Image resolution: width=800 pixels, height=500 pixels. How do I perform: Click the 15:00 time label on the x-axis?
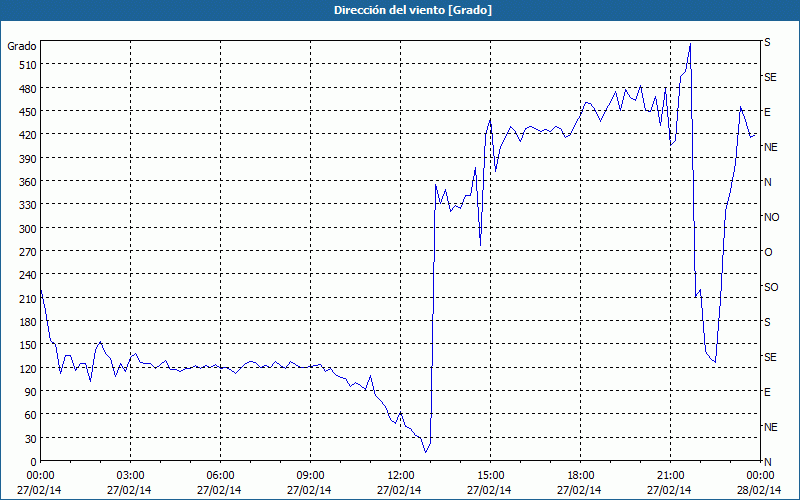489,476
